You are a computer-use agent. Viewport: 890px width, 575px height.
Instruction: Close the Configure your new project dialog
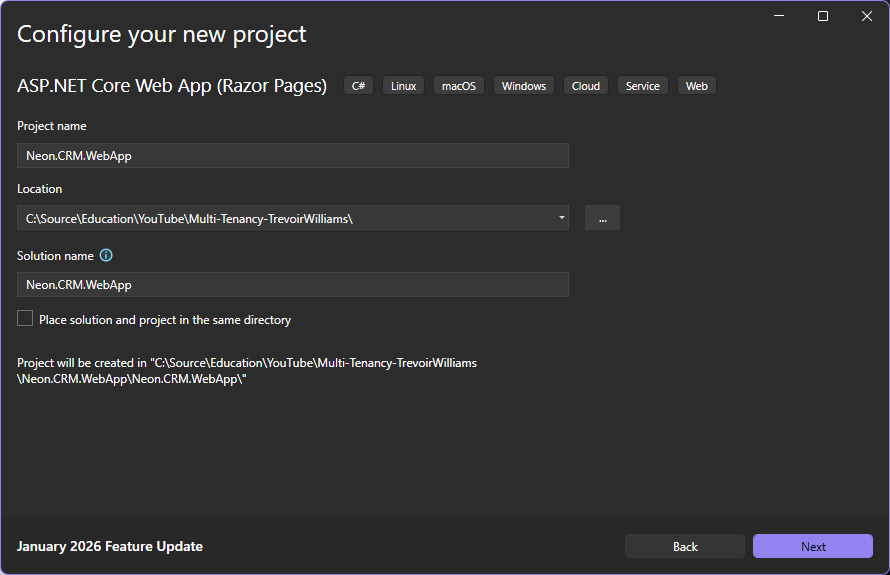coord(867,16)
